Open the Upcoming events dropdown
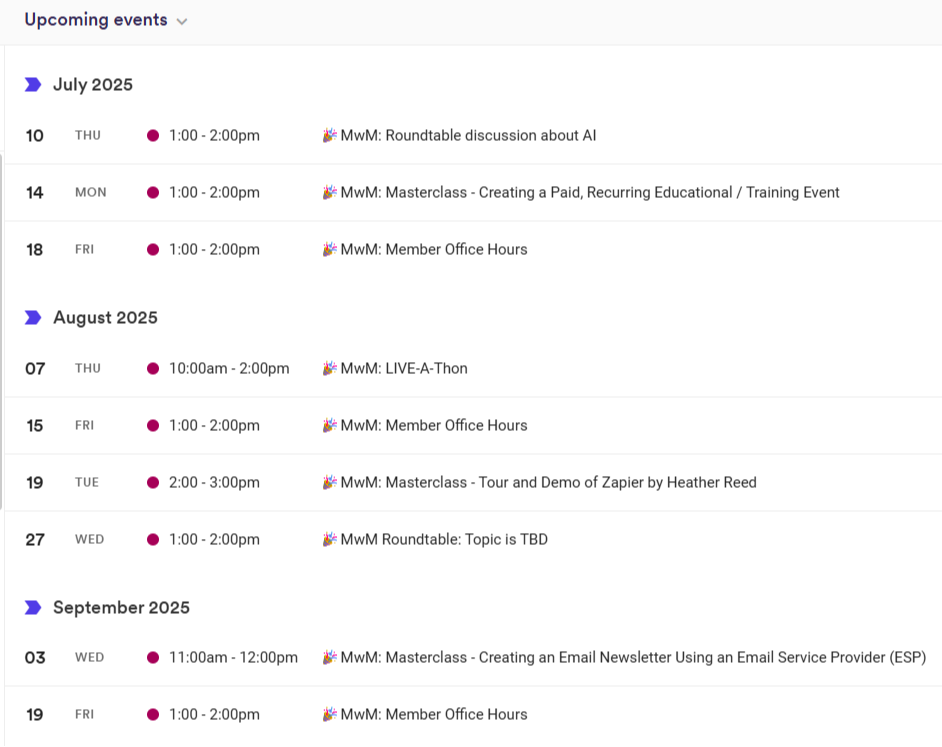The width and height of the screenshot is (942, 747). 181,21
